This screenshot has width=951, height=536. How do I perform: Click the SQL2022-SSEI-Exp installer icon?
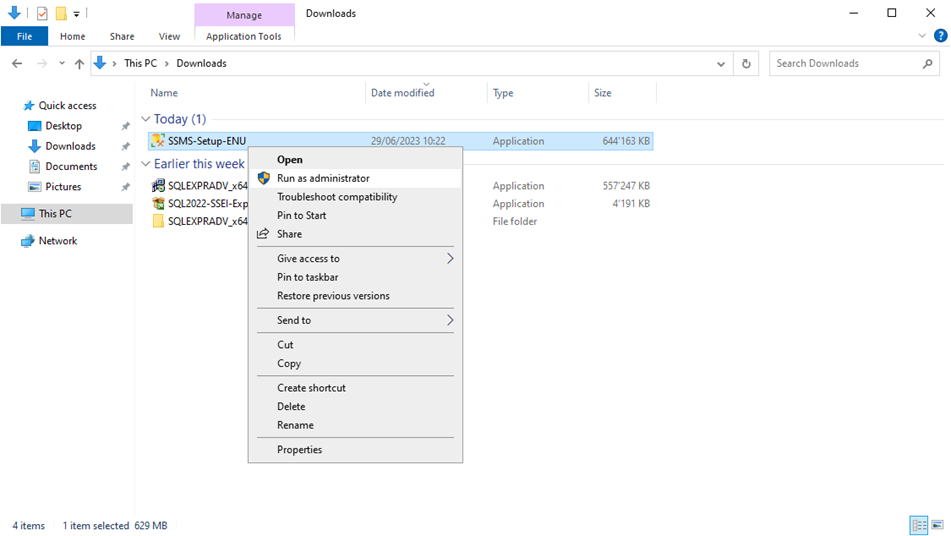[158, 203]
